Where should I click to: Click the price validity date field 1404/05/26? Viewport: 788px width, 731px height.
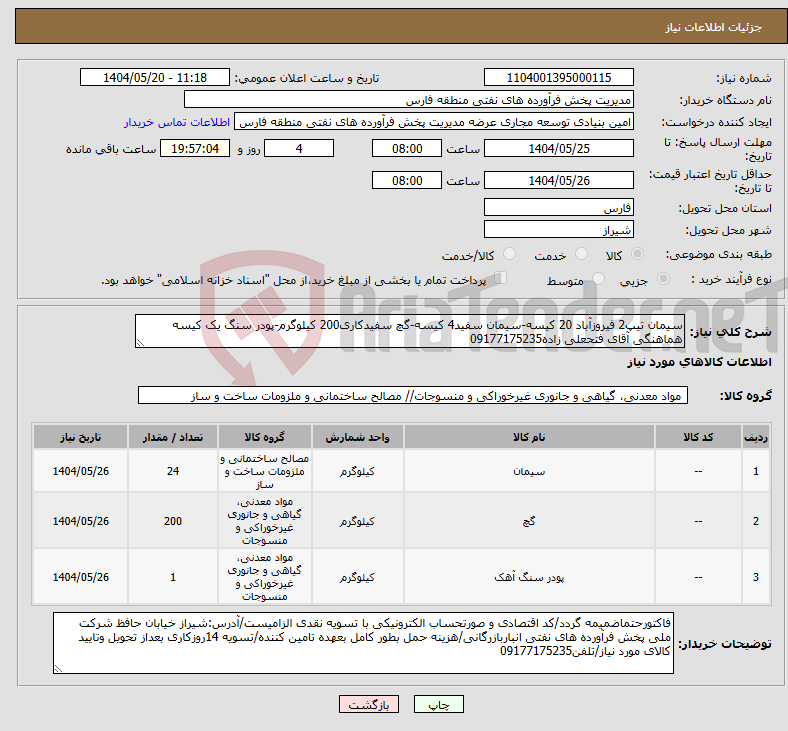tap(558, 180)
